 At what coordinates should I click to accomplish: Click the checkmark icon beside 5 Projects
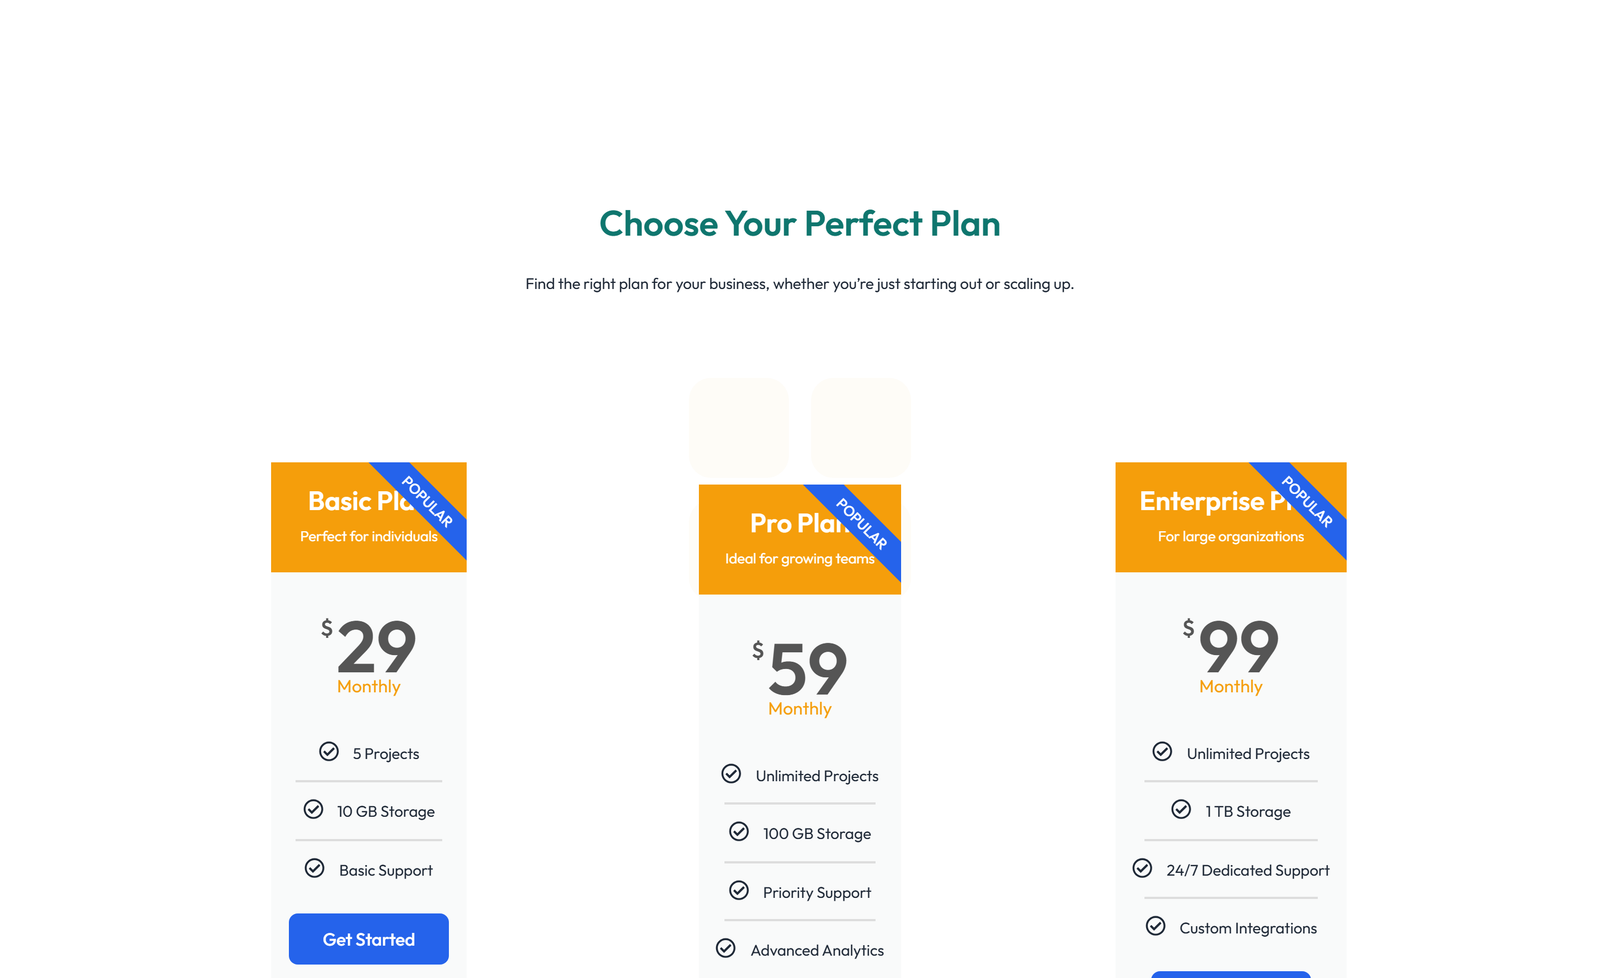(329, 751)
